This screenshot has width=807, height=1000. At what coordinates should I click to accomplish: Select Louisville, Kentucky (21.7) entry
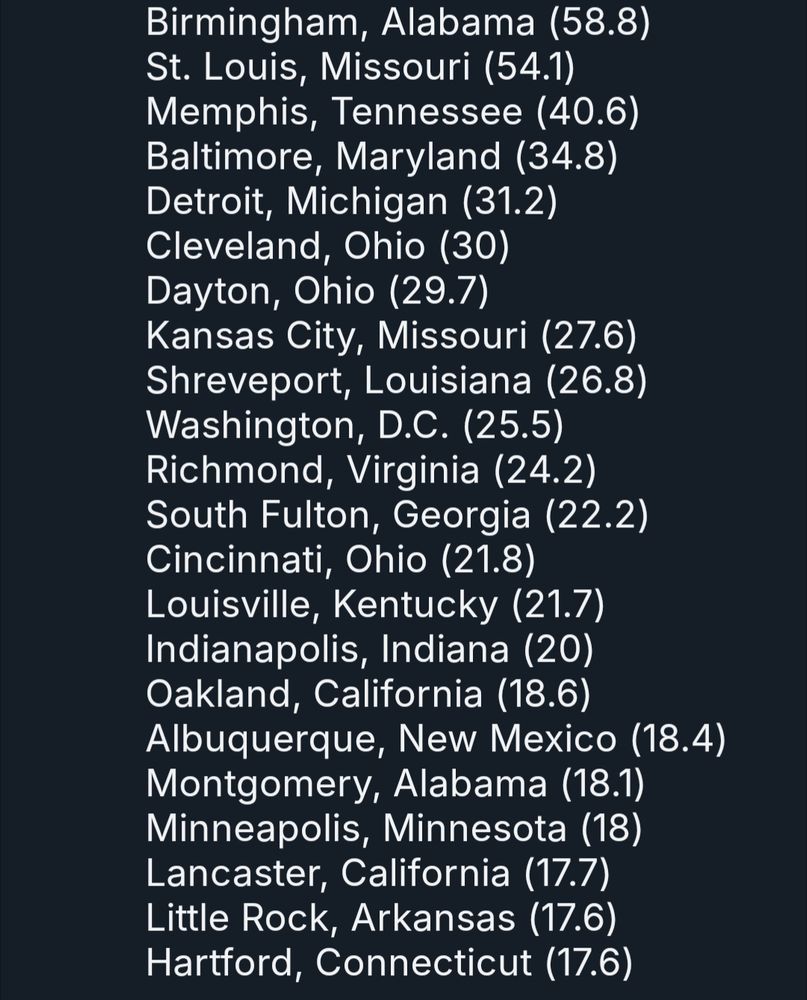375,605
